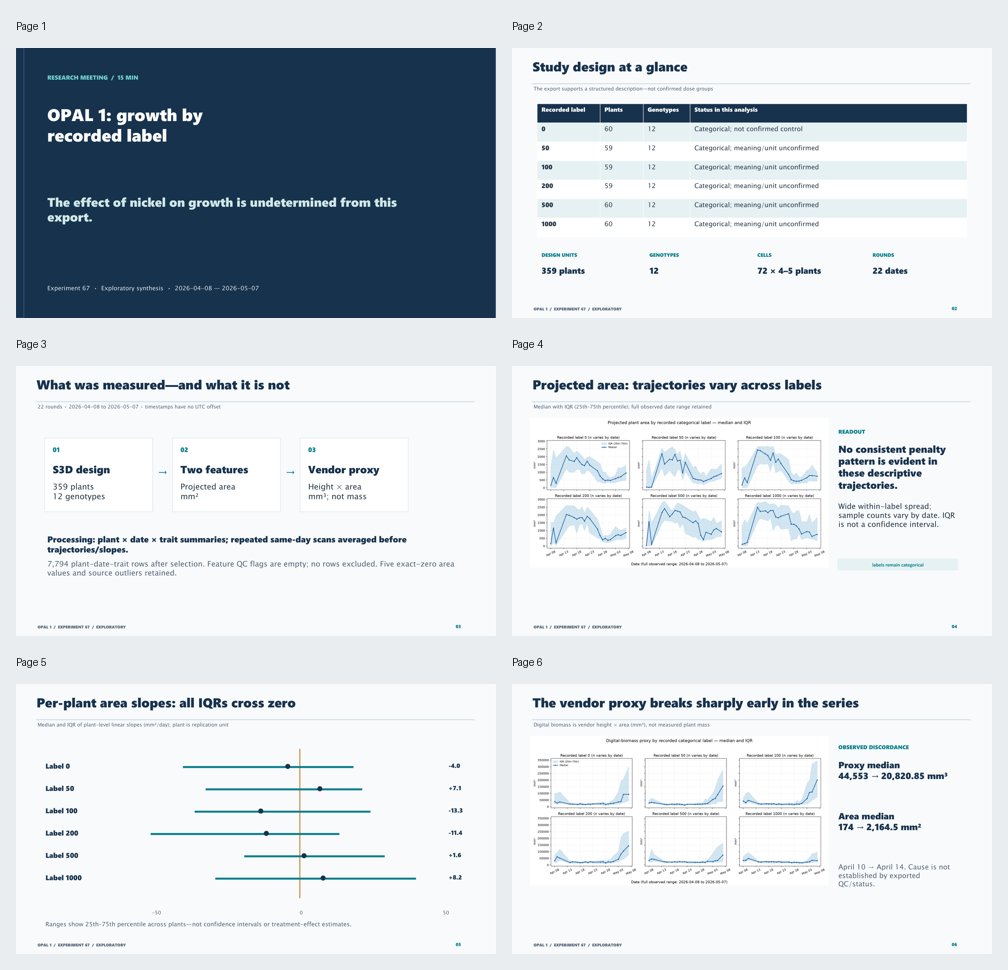
Task: Click 'The vendor proxy breaks sharply' title
Action: pos(696,703)
